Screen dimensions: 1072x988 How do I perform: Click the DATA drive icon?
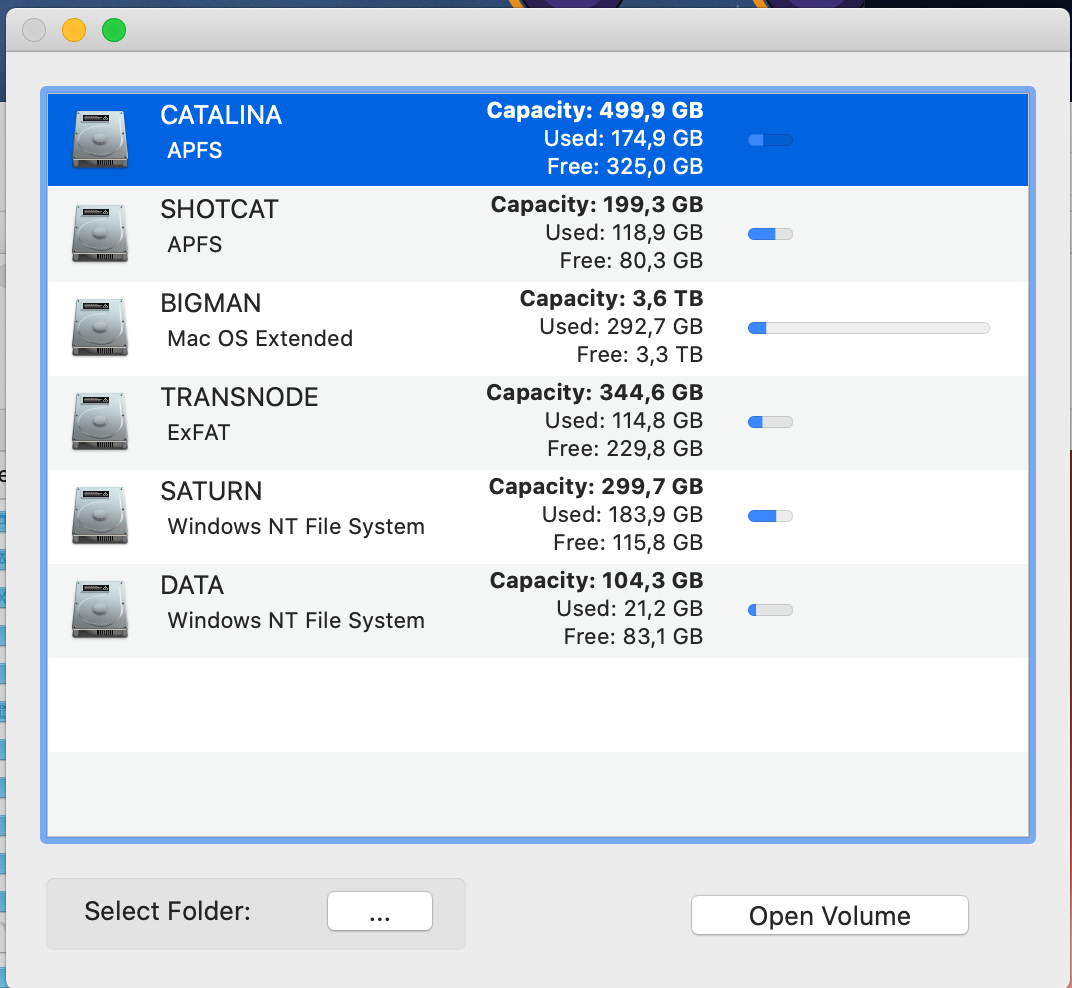click(x=100, y=609)
